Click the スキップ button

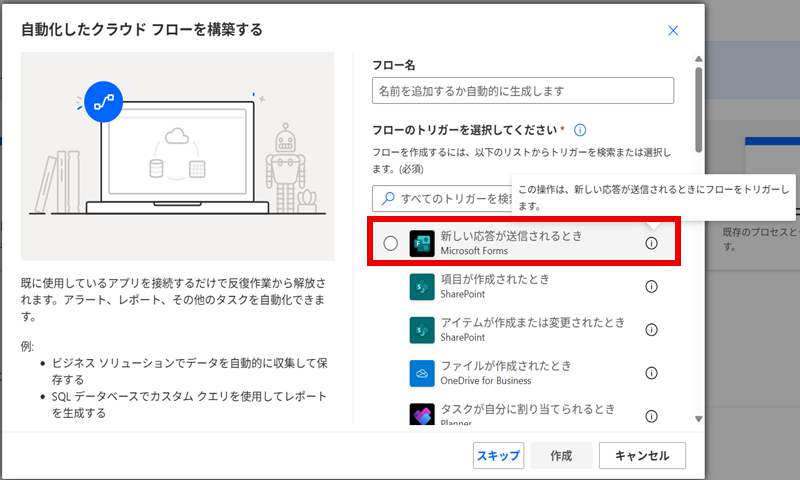click(498, 455)
